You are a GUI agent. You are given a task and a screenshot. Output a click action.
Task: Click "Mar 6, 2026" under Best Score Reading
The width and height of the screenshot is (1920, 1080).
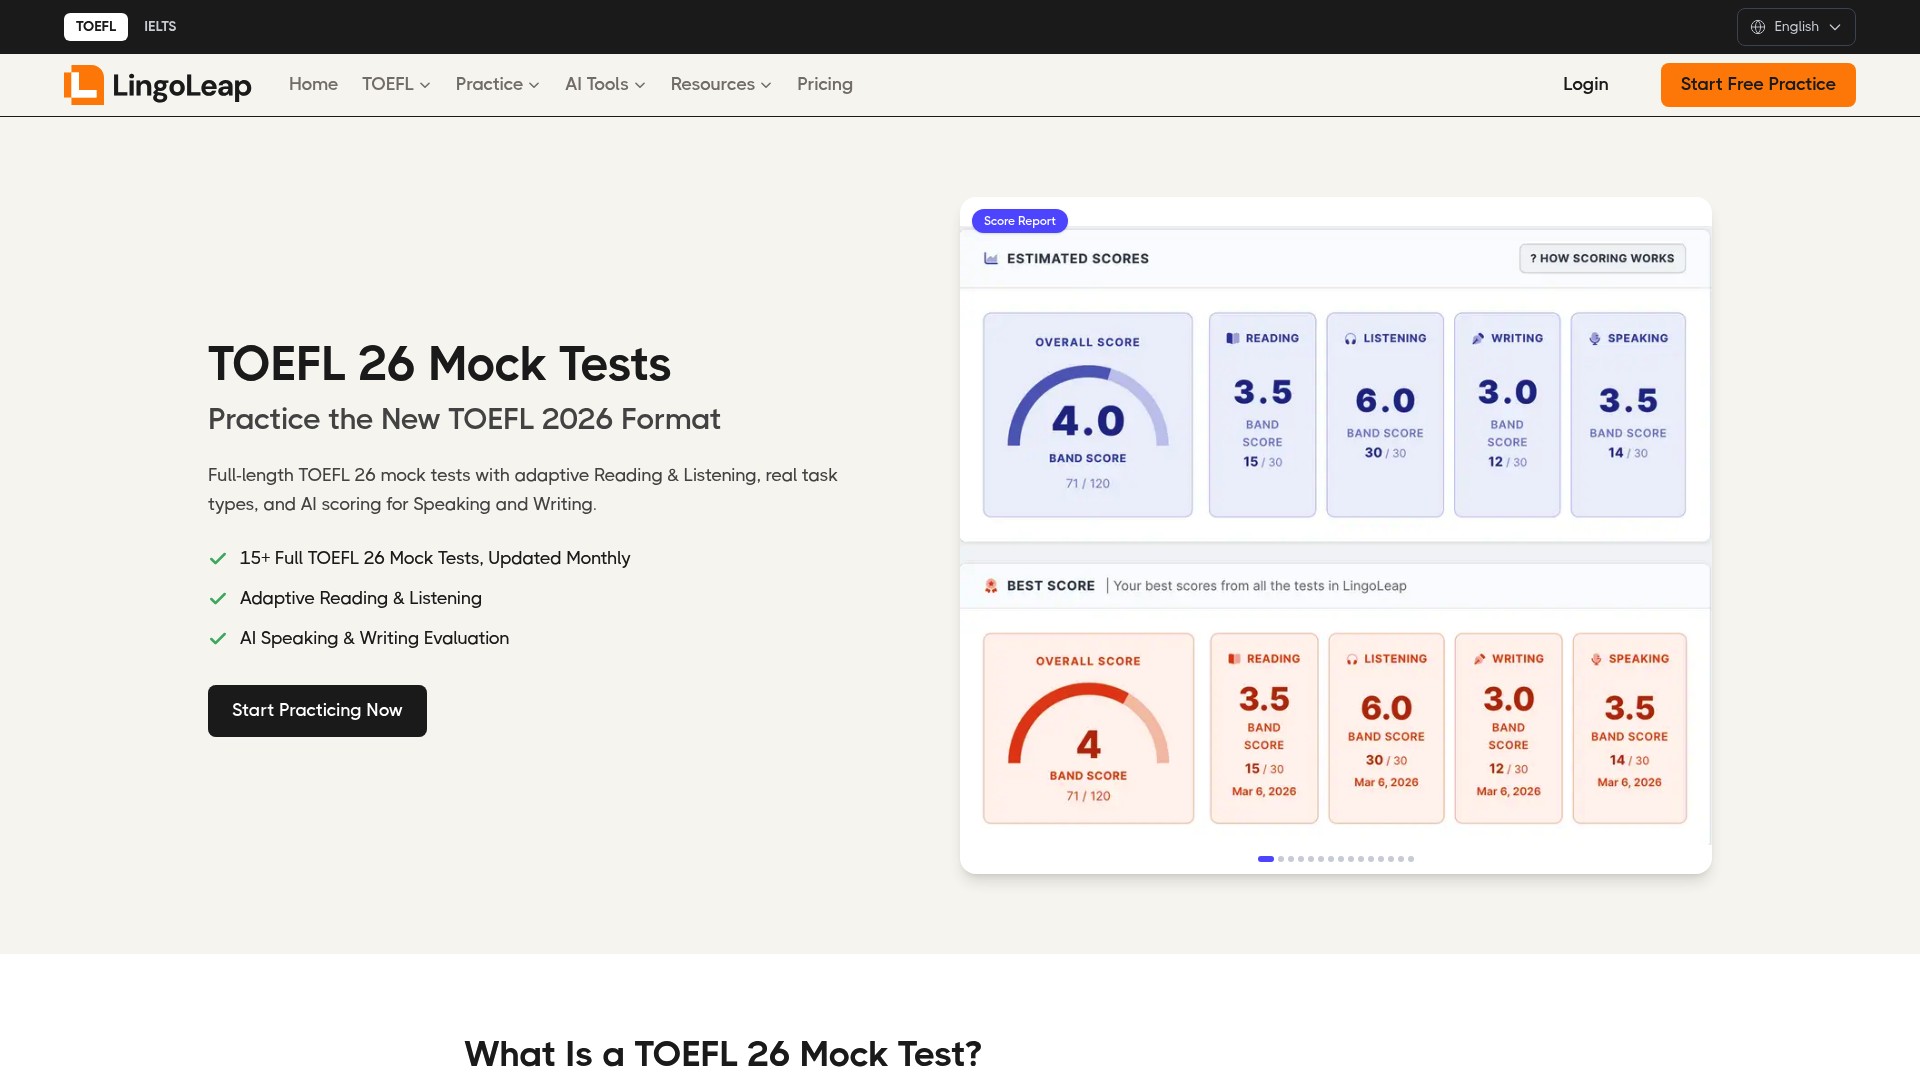[x=1264, y=791]
